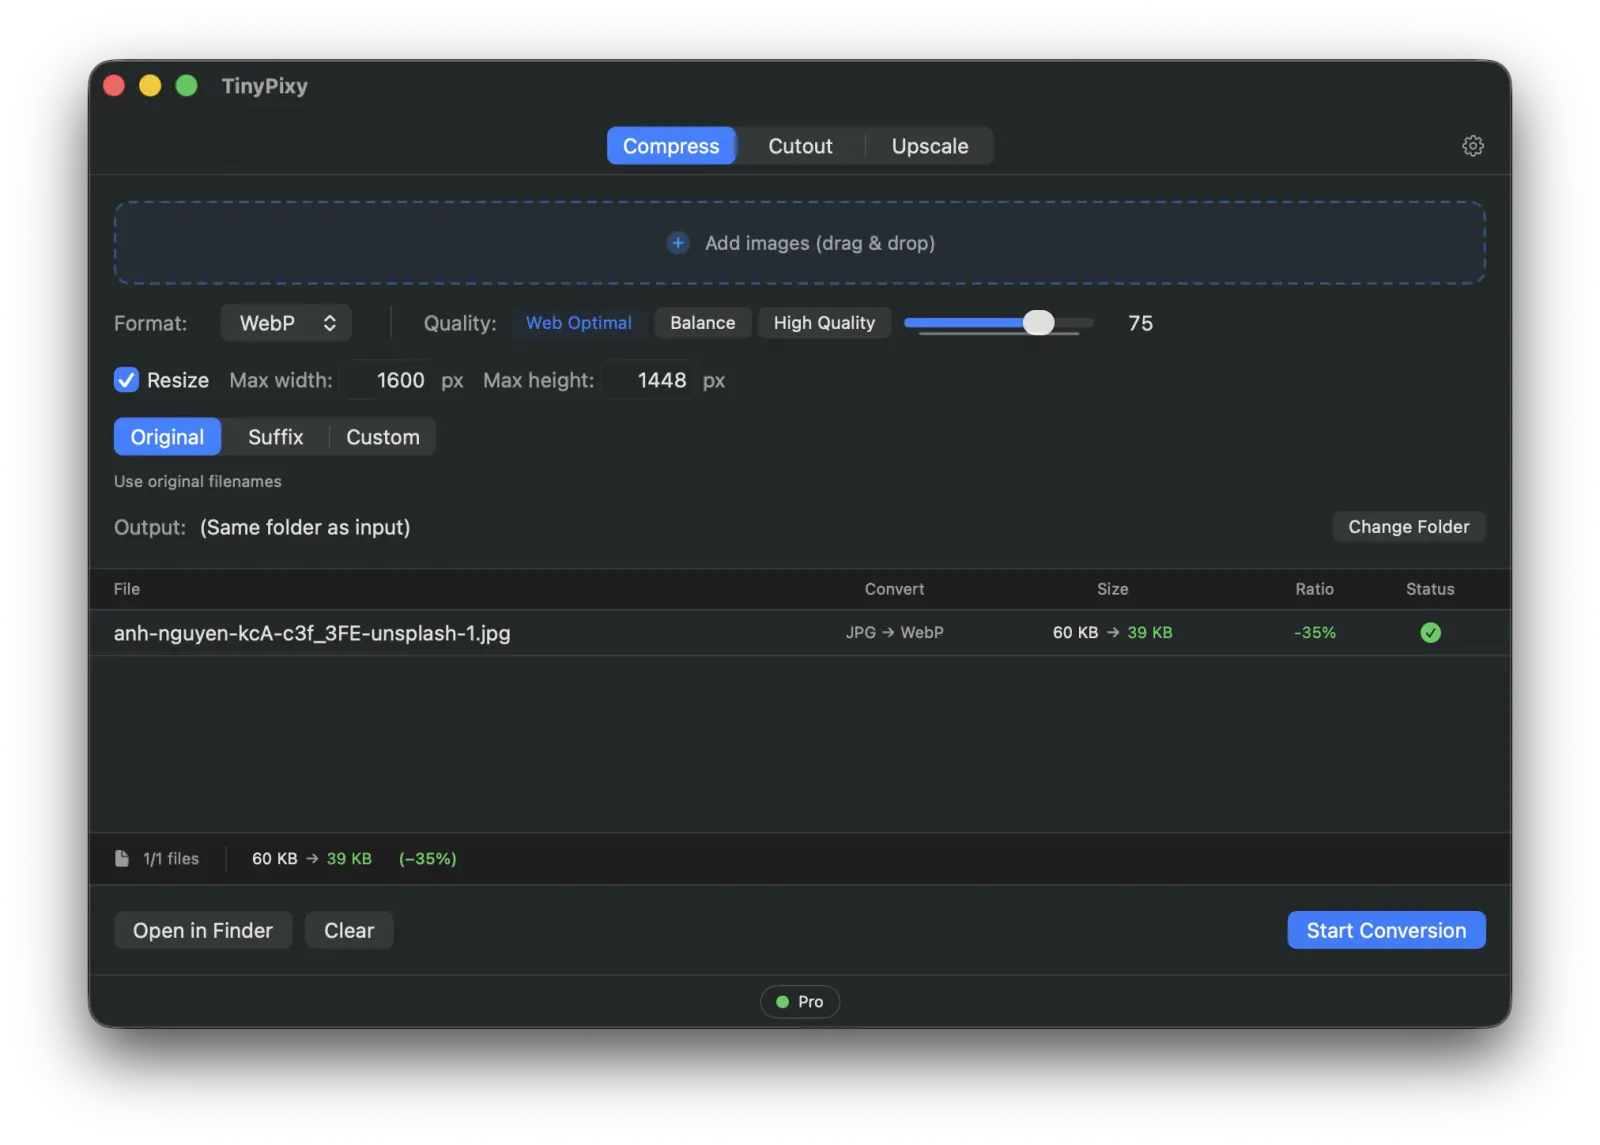Click the File column header
The height and width of the screenshot is (1145, 1600).
point(127,589)
